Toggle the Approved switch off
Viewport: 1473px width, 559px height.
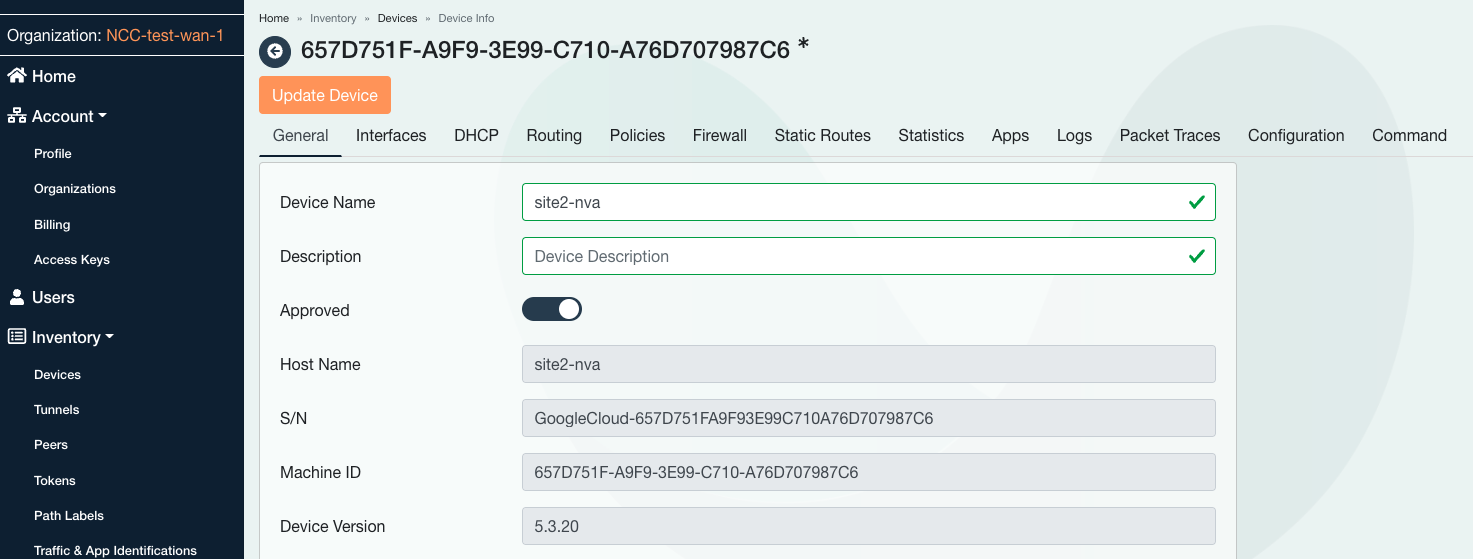[x=552, y=309]
